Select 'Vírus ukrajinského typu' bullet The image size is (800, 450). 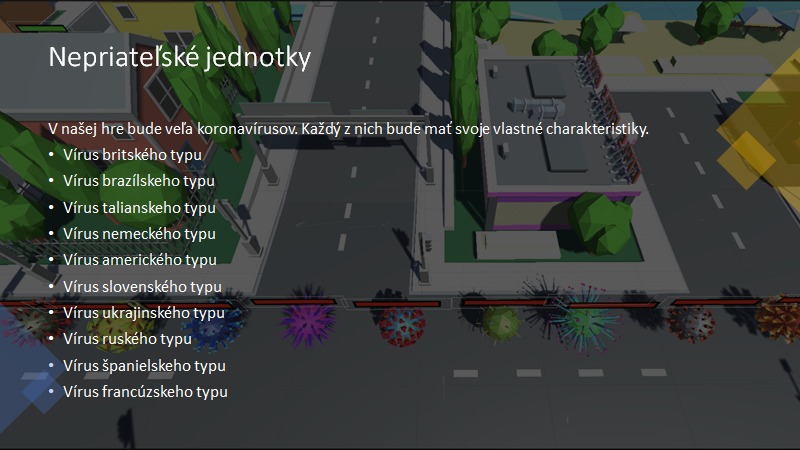[144, 313]
